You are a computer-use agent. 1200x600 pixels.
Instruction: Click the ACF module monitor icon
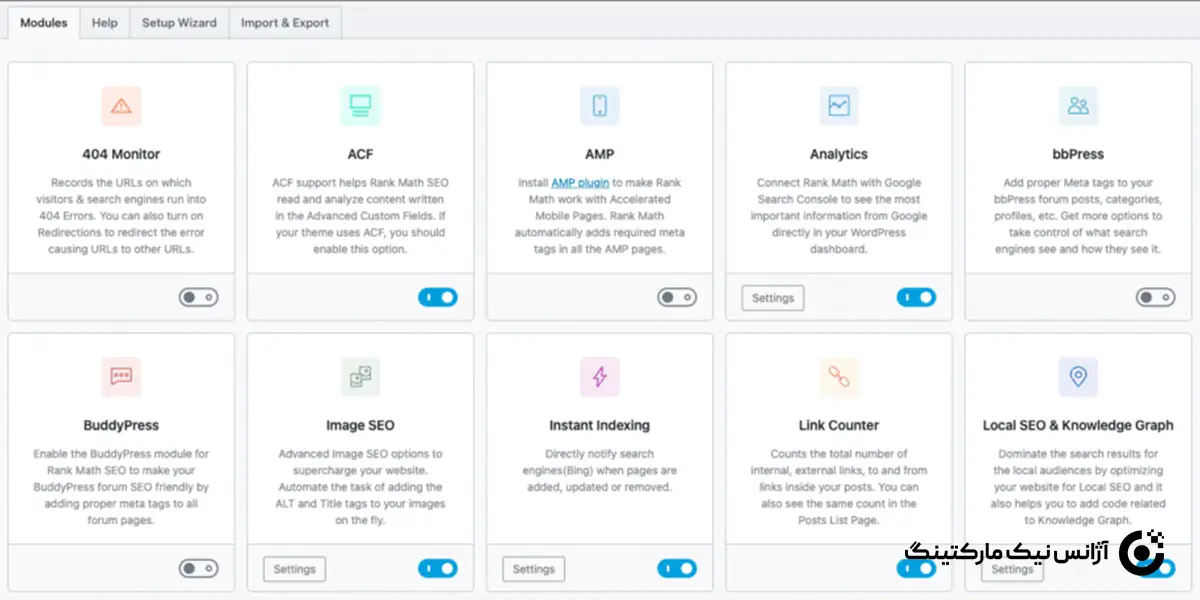point(360,106)
